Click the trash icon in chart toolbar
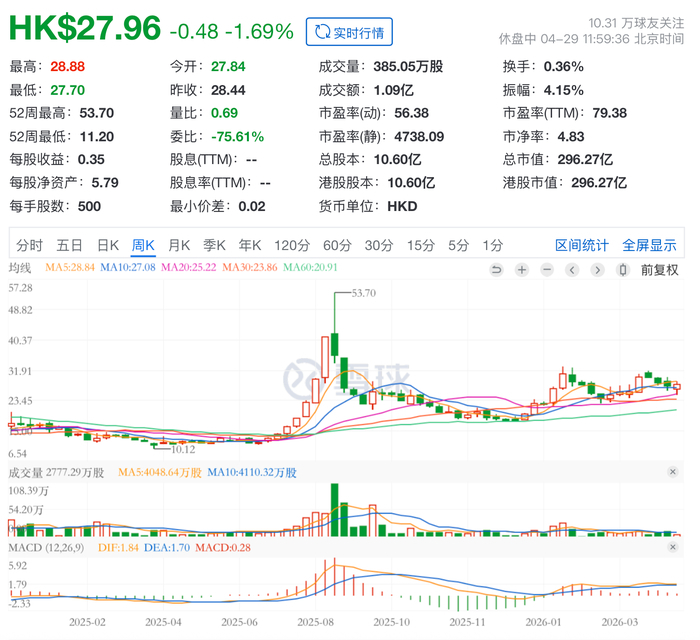The image size is (700, 640). point(623,270)
